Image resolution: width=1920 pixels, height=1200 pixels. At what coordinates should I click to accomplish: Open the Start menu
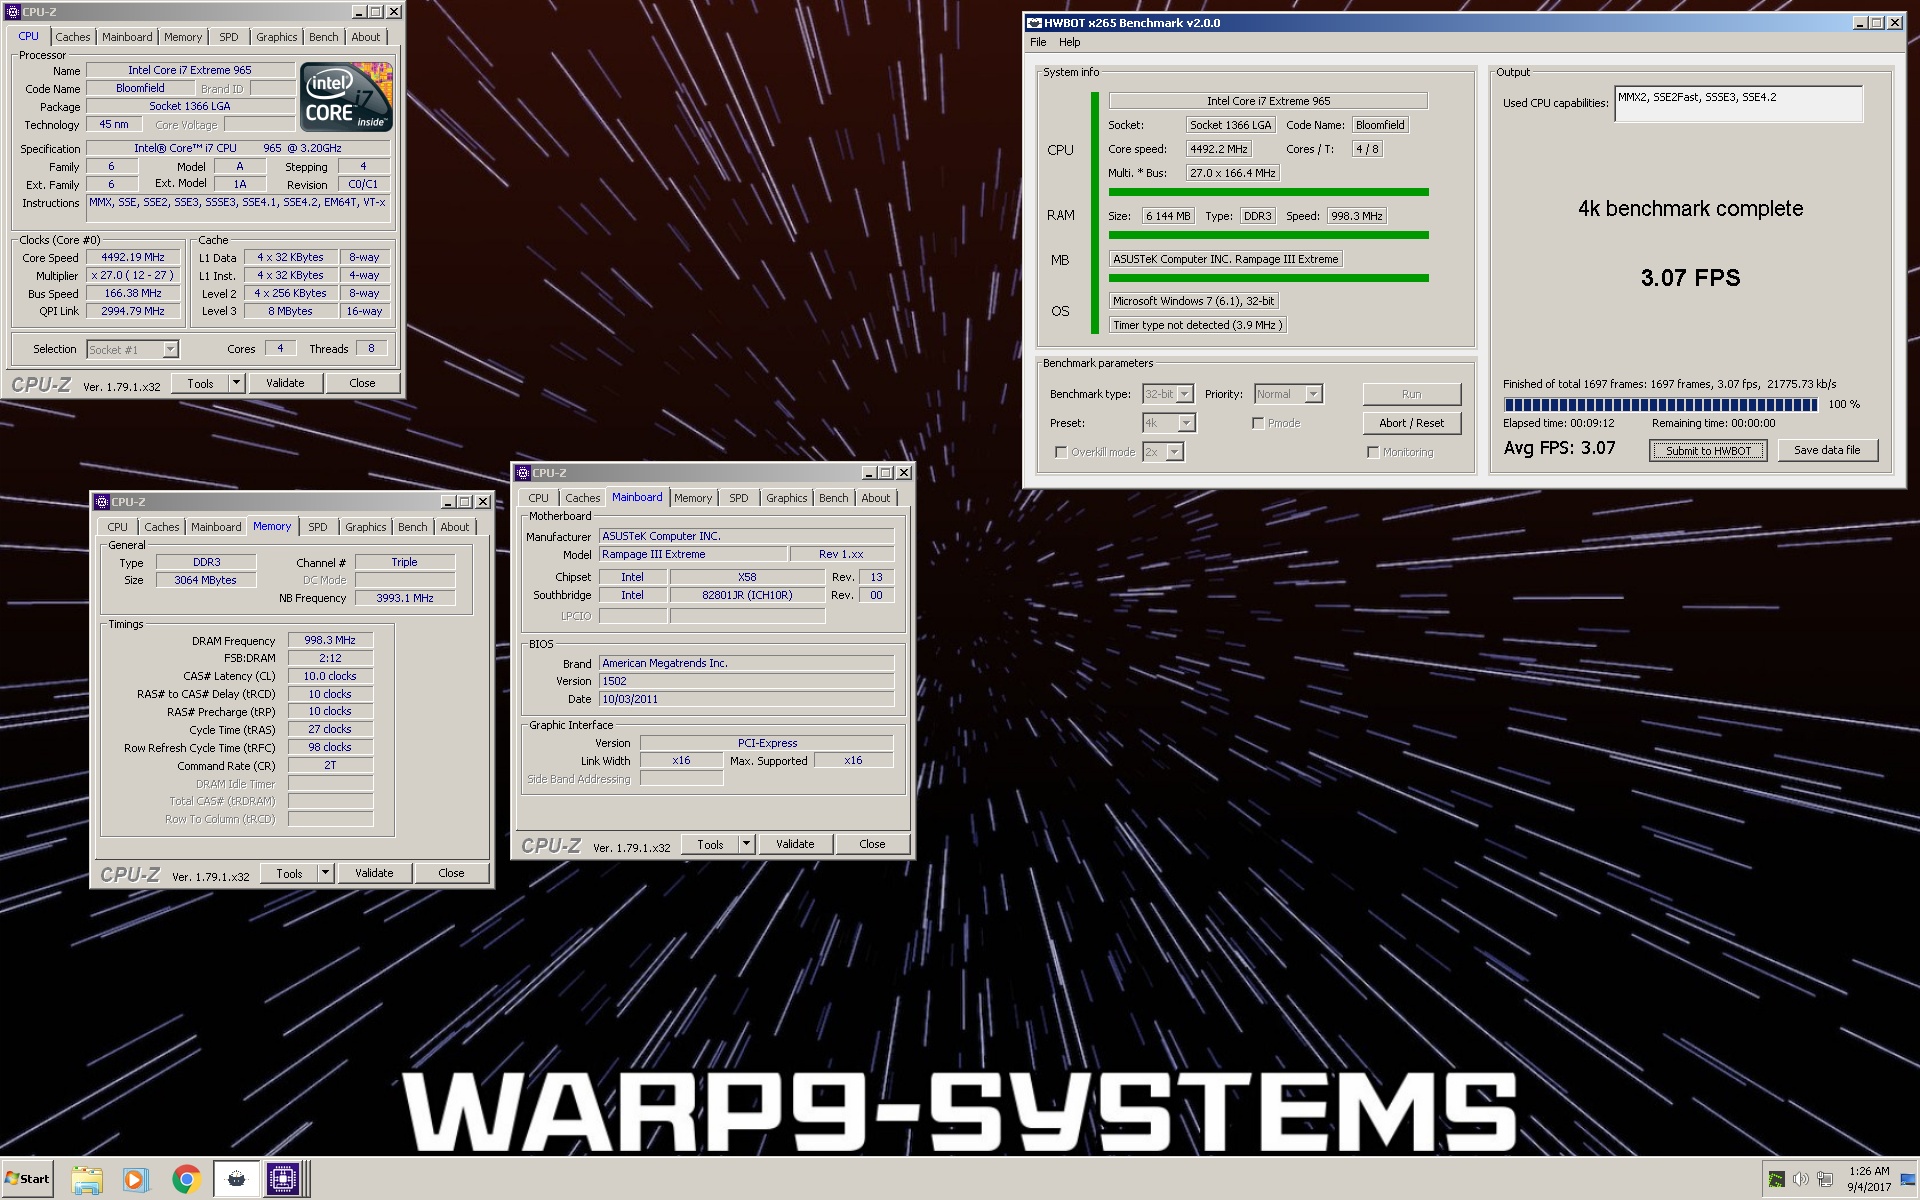tap(28, 1179)
